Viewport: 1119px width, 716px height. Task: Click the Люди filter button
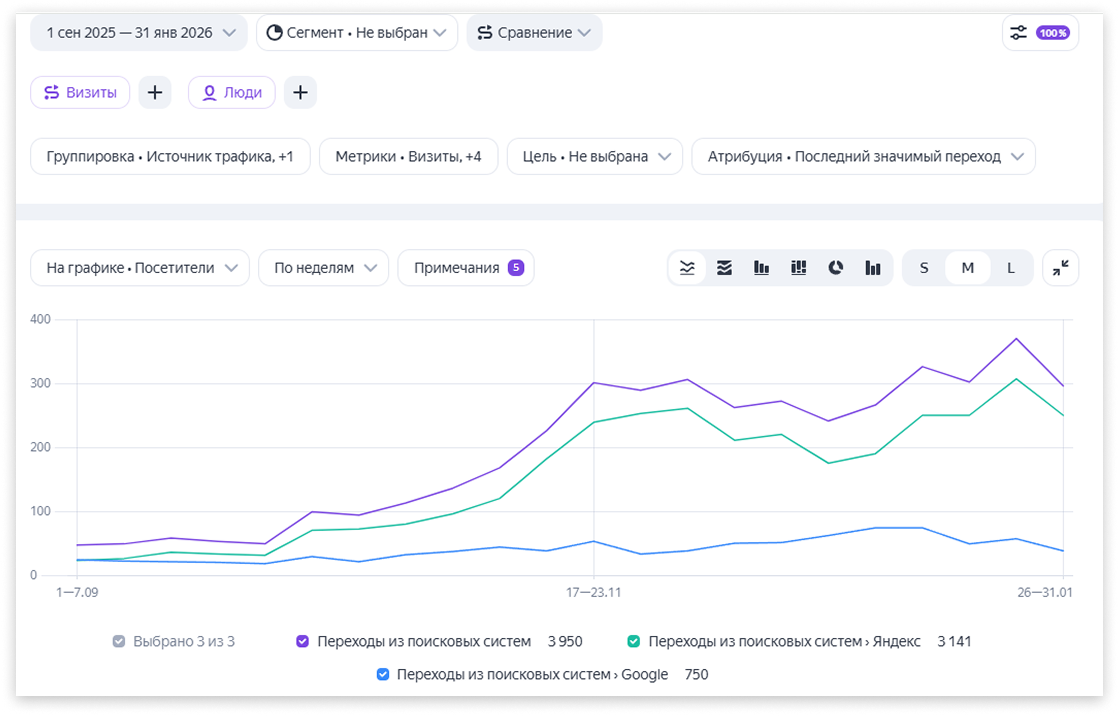click(232, 93)
